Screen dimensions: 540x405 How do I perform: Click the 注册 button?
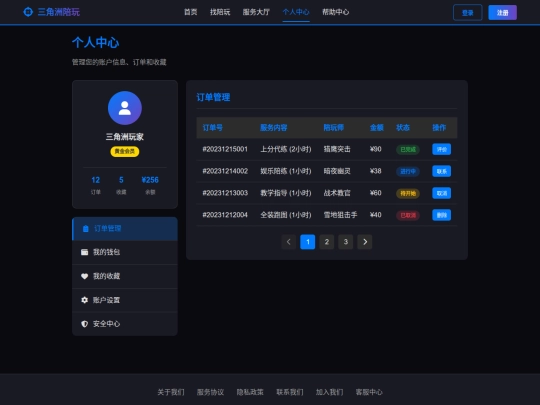click(502, 13)
